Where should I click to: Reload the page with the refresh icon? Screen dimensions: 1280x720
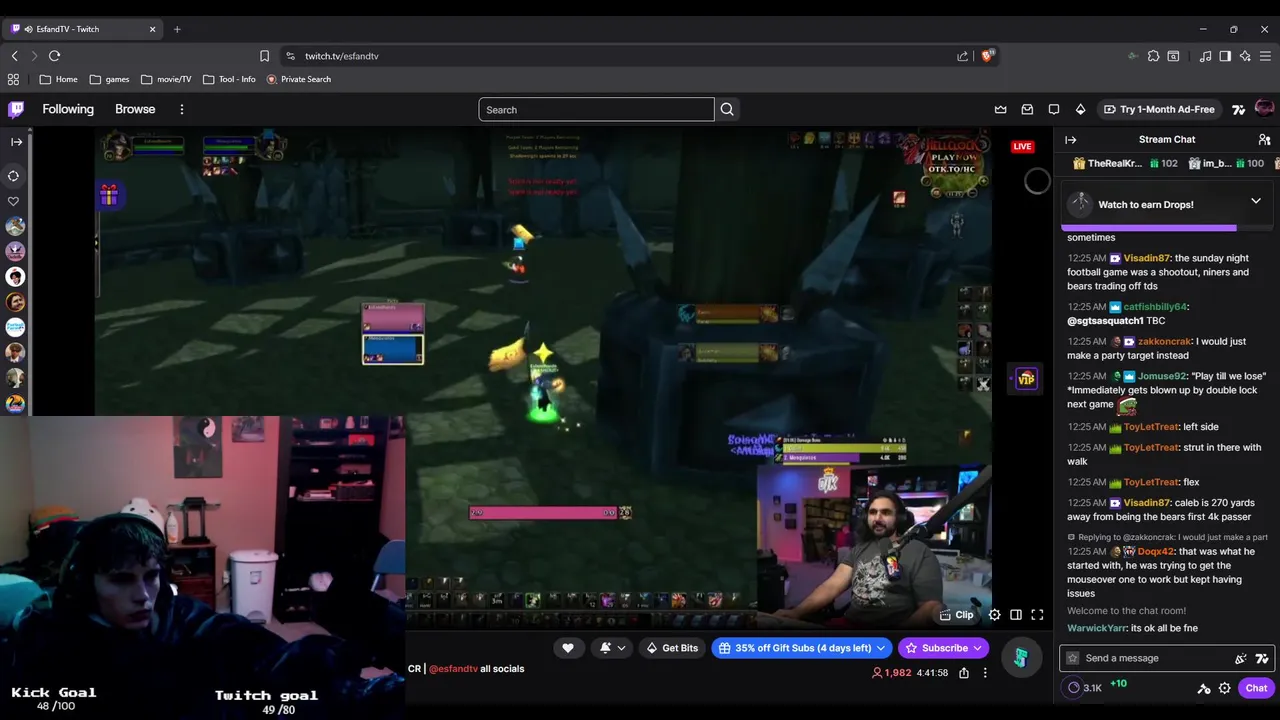pos(55,56)
